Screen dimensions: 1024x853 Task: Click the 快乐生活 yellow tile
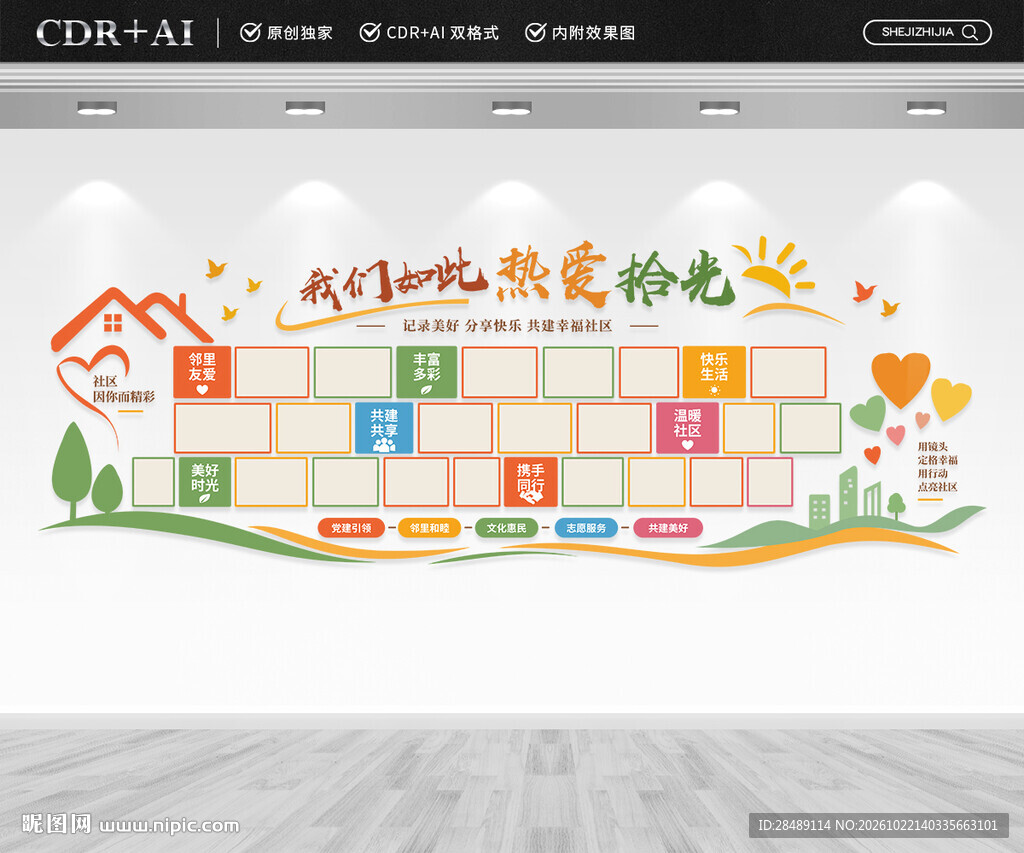714,372
